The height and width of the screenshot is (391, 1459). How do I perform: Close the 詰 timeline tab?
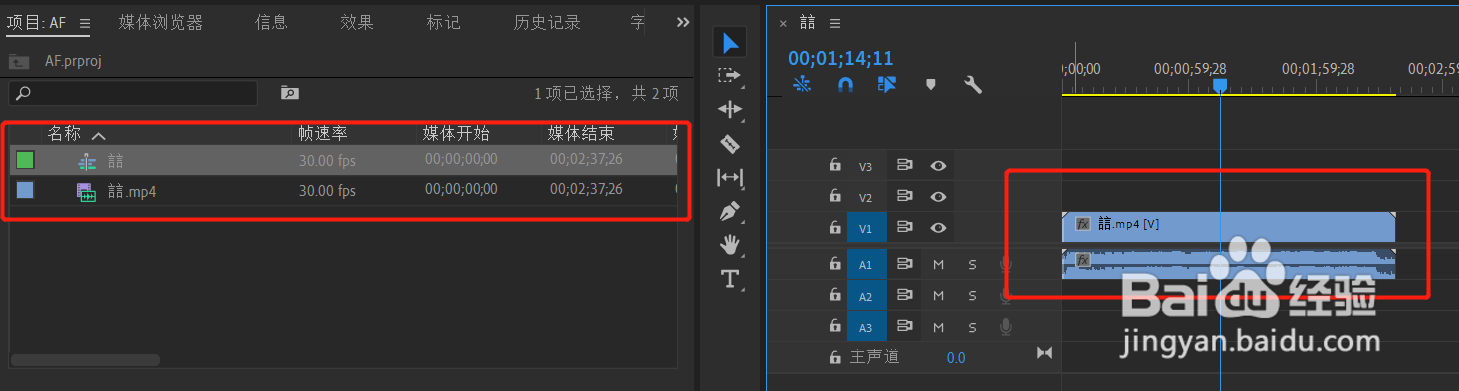click(x=782, y=23)
